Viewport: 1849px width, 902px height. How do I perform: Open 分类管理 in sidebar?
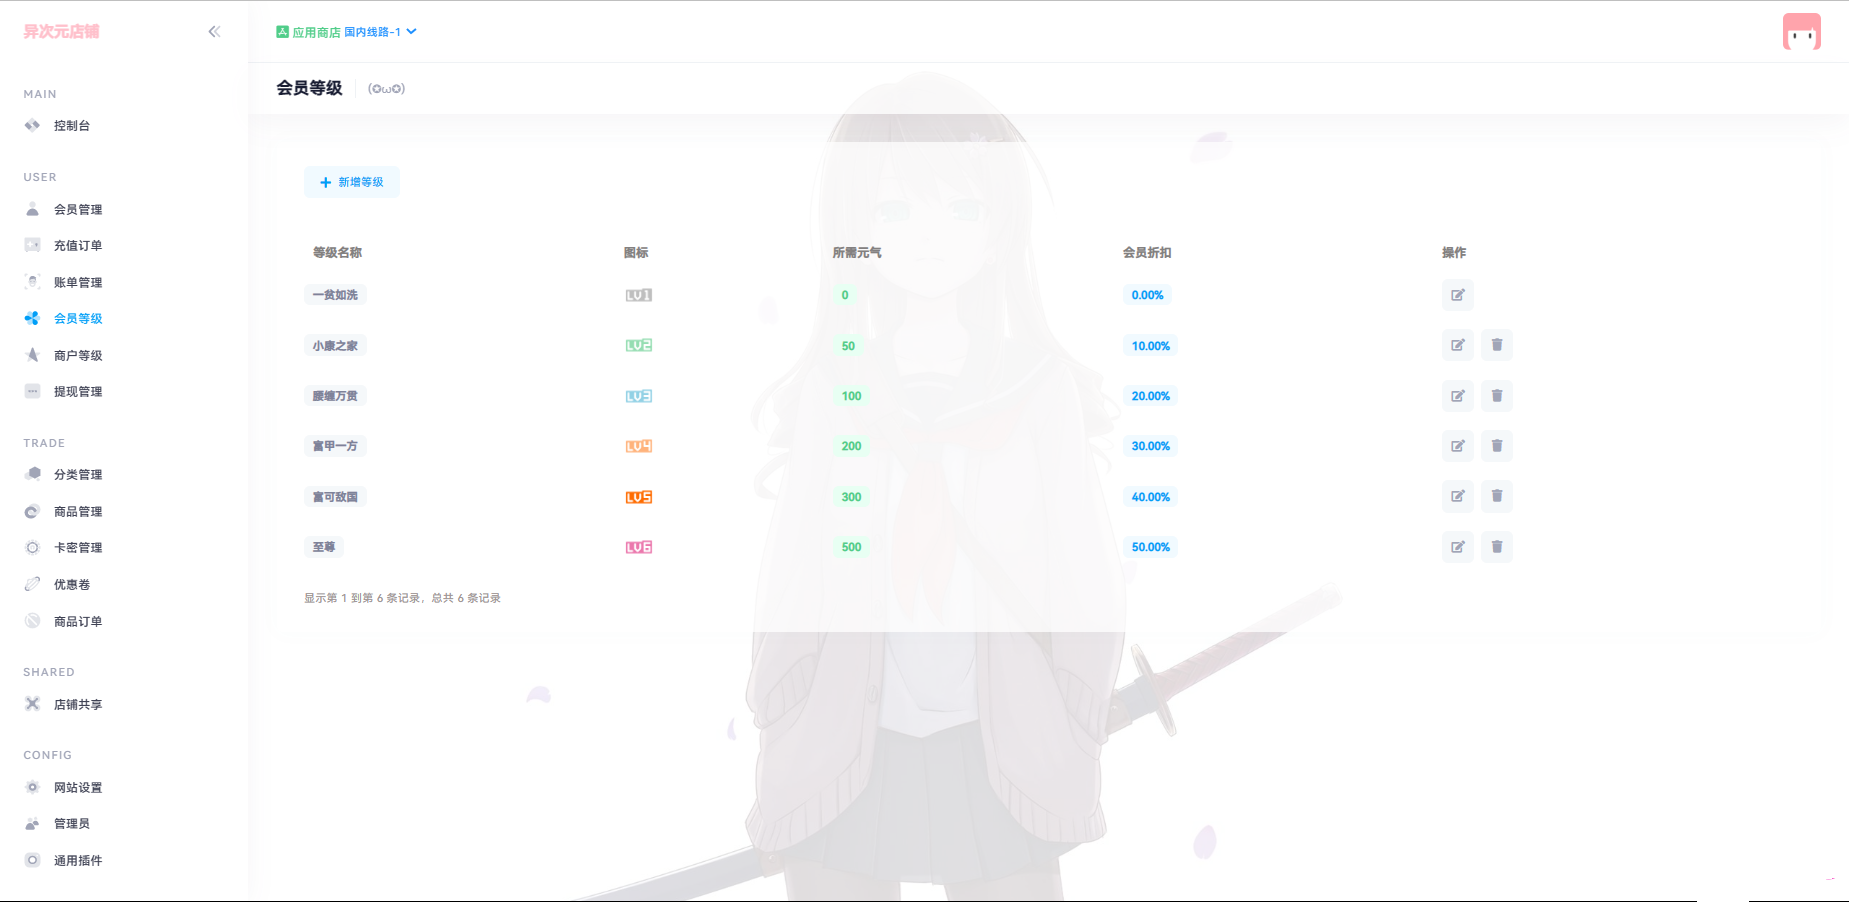78,475
